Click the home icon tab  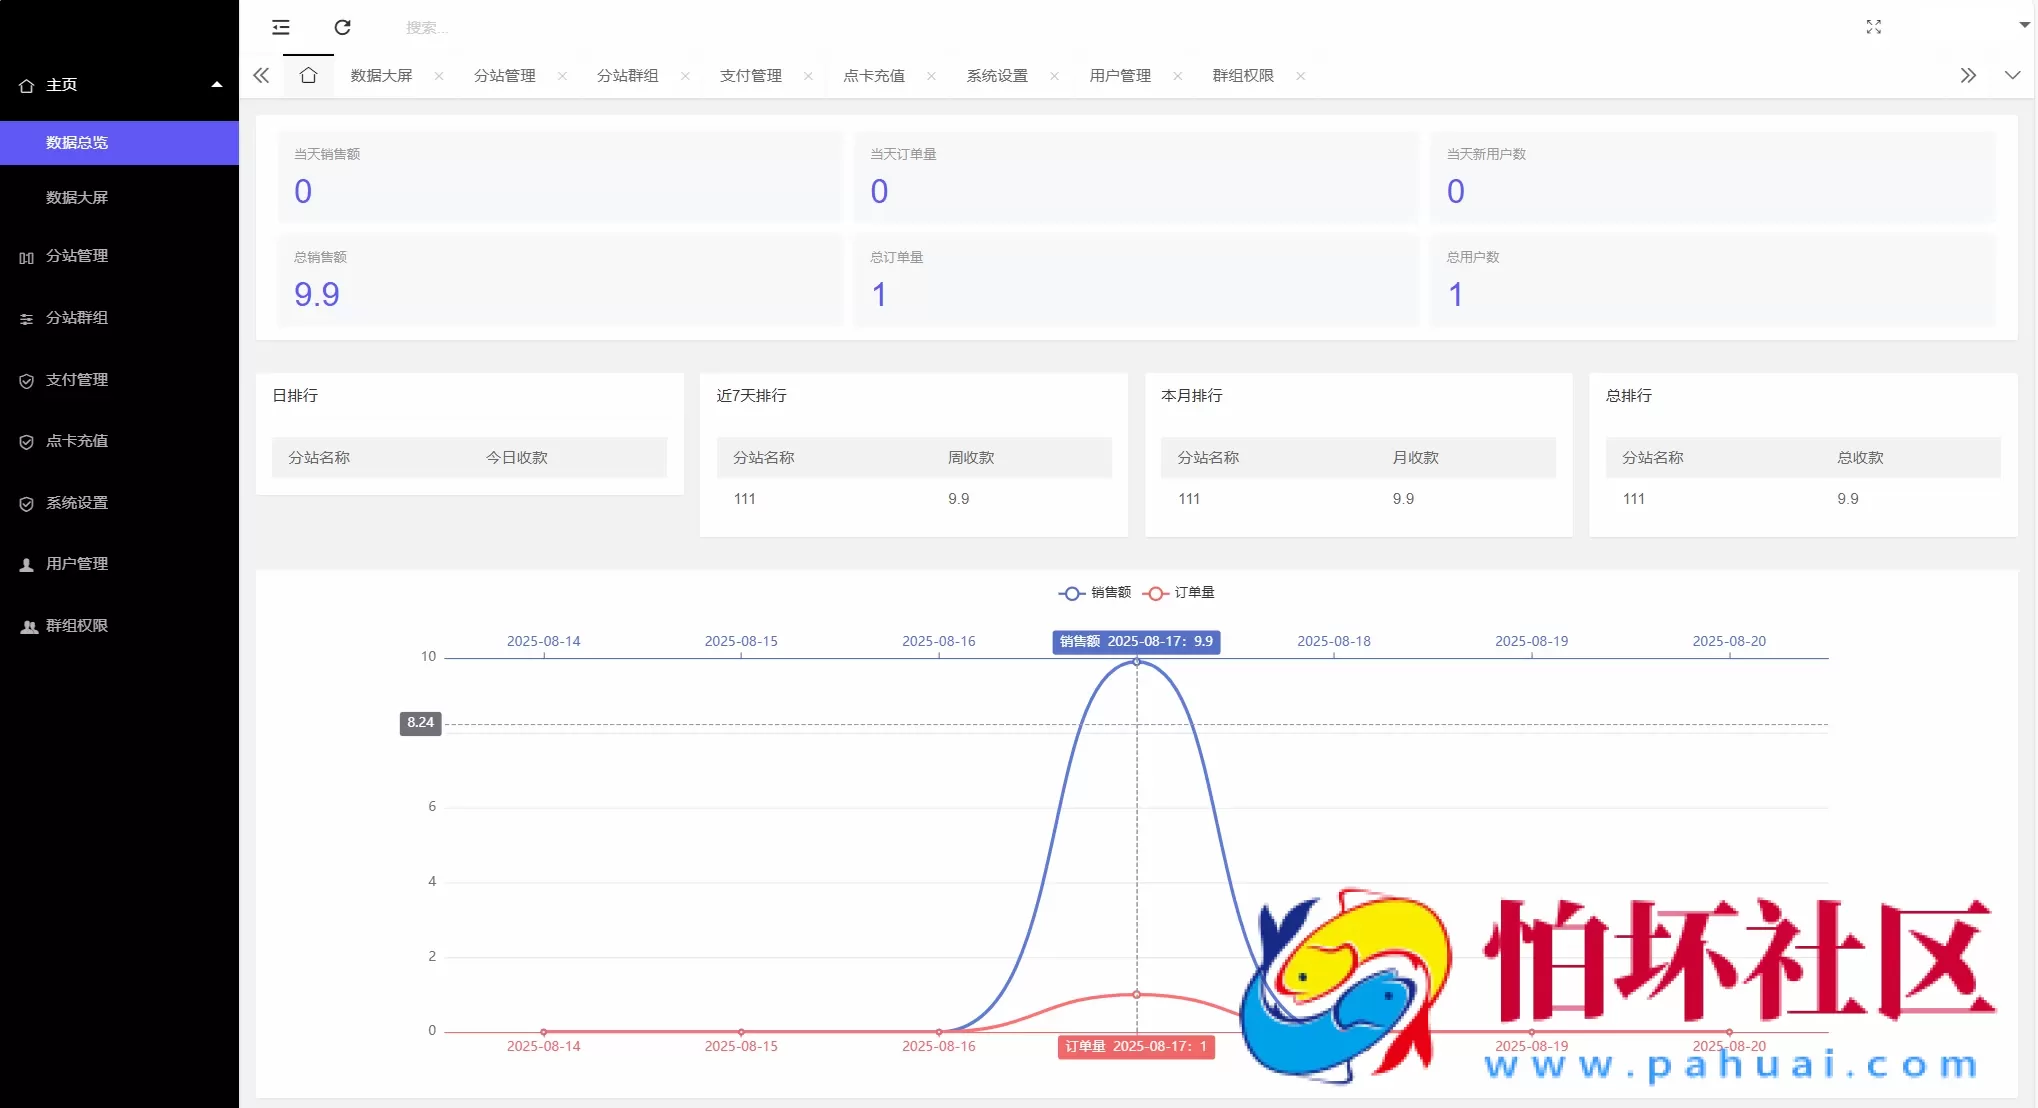[x=308, y=75]
